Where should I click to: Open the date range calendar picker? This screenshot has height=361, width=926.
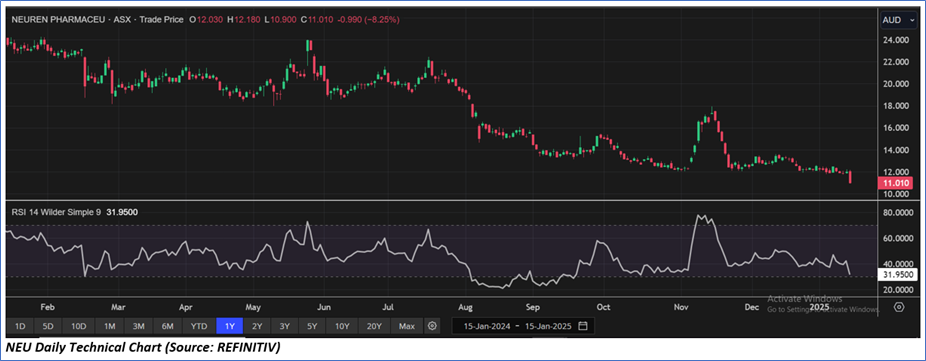coord(582,326)
